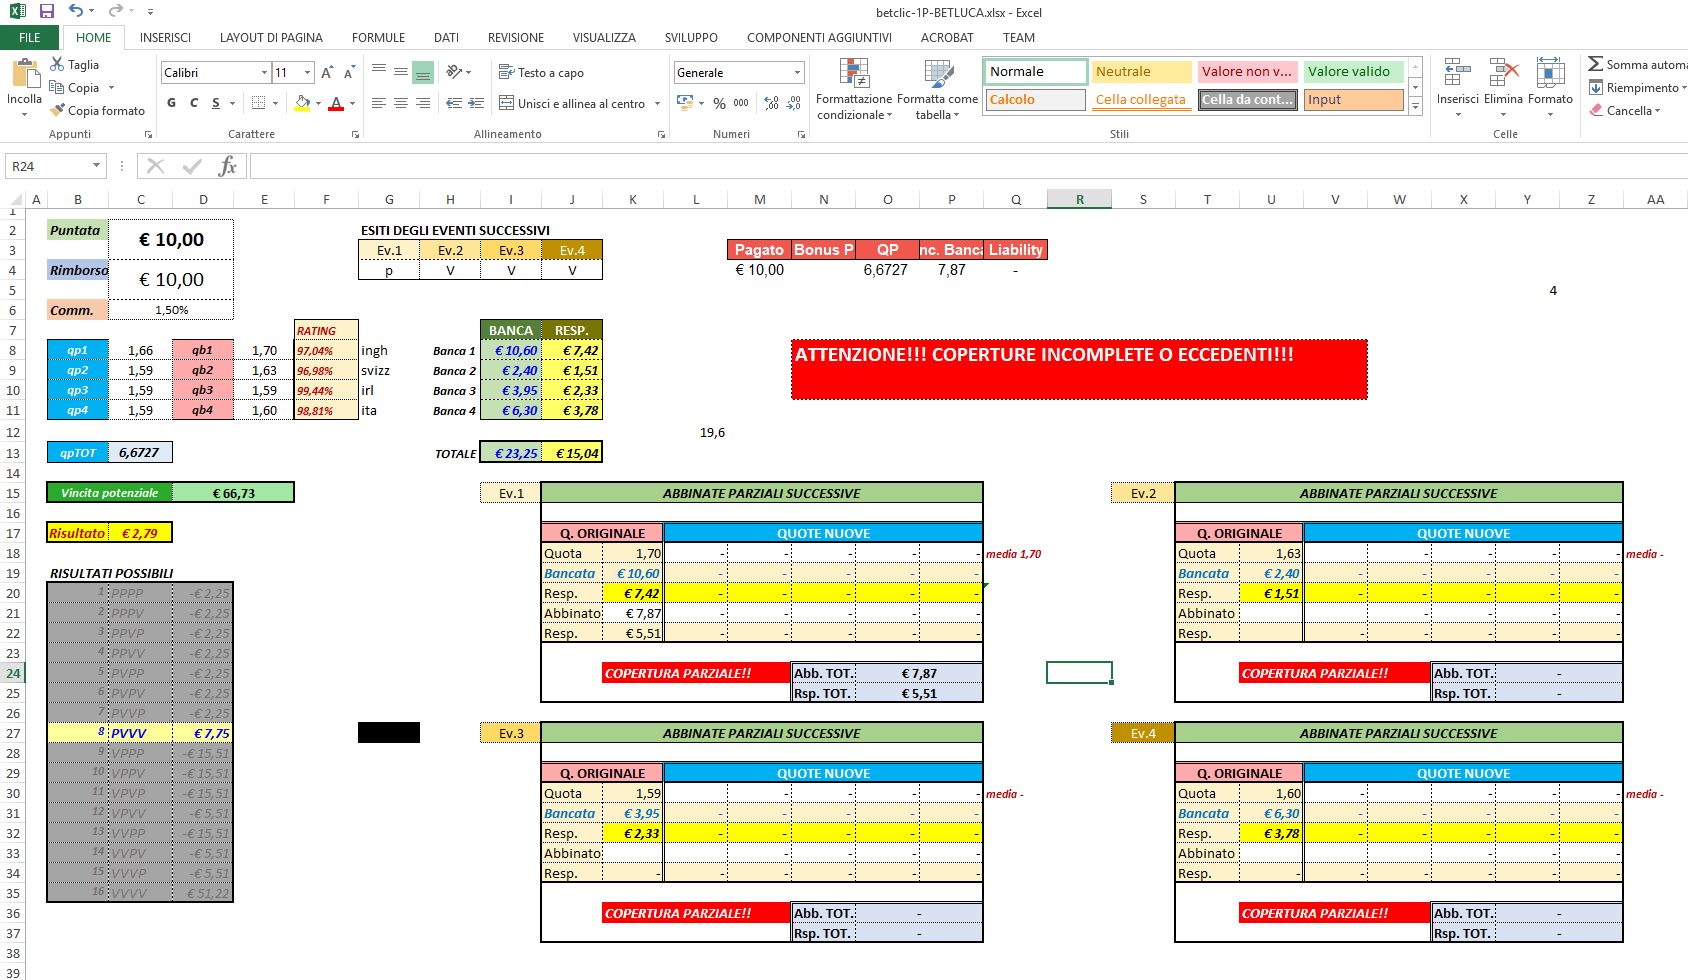1688x980 pixels.
Task: Click Unisci e allinea al centro
Action: (572, 103)
